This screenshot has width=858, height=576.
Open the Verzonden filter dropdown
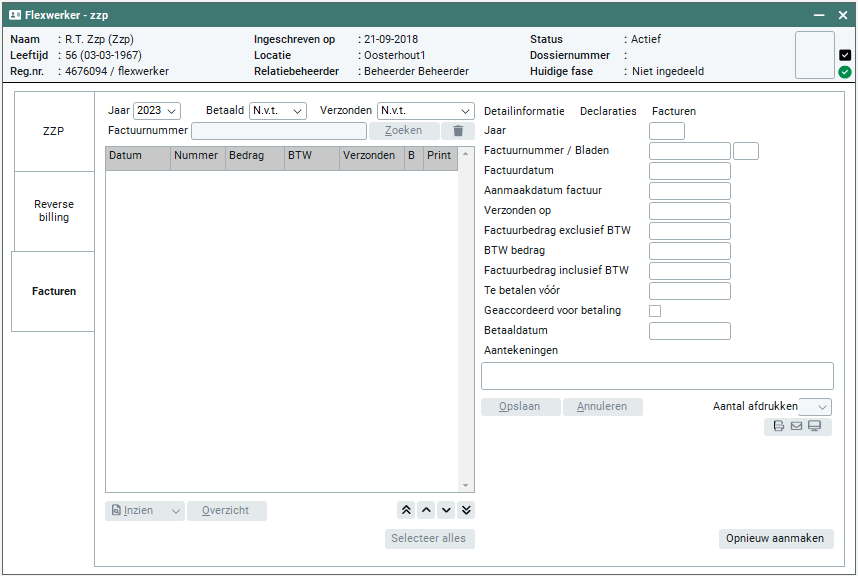(425, 111)
